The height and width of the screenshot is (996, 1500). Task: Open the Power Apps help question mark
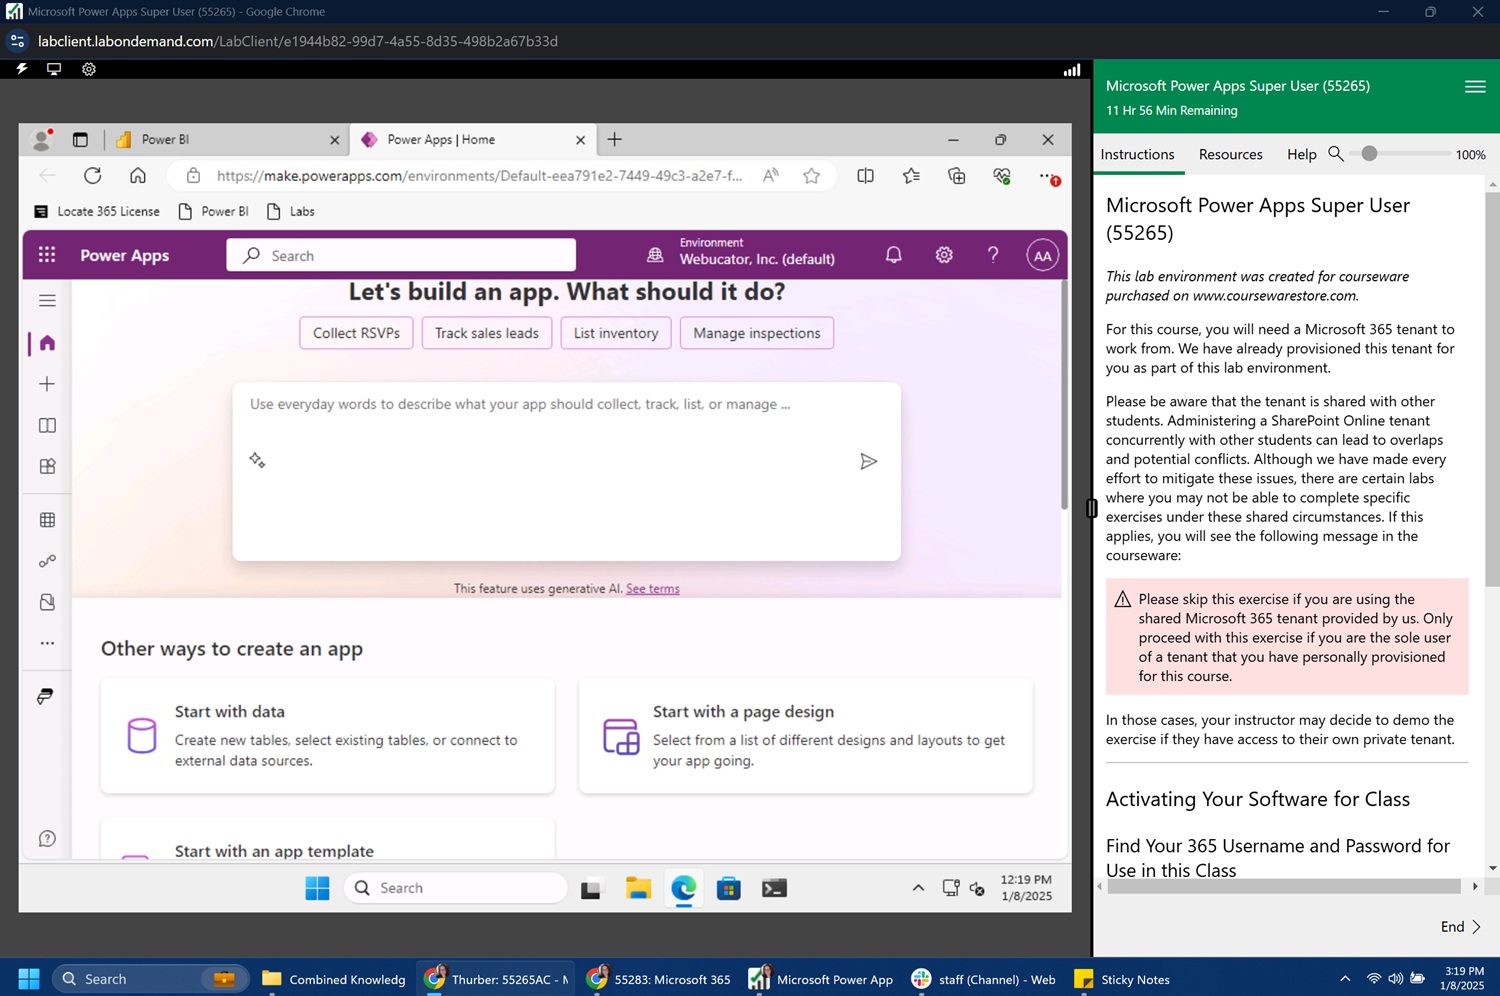click(993, 255)
